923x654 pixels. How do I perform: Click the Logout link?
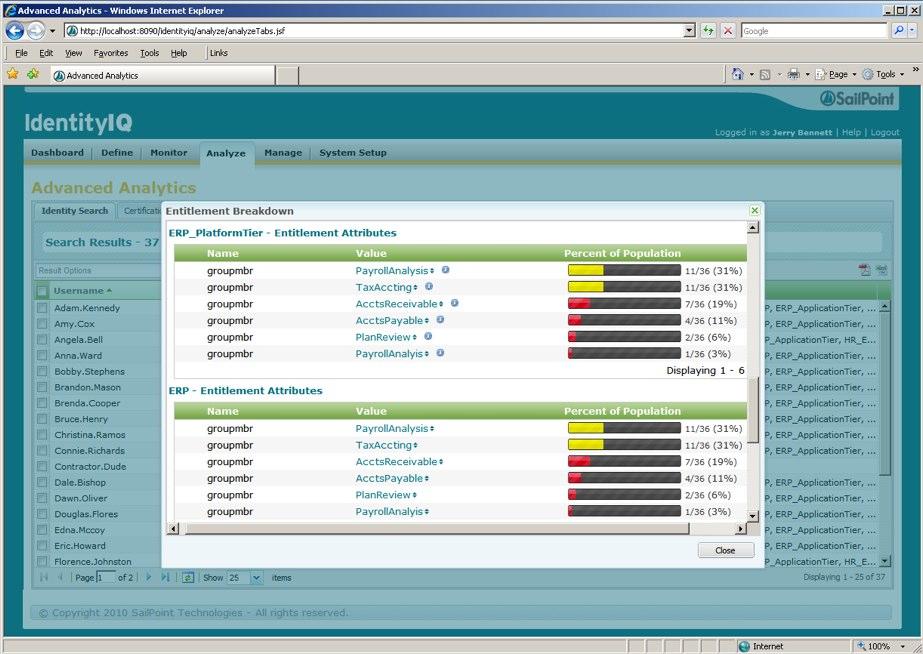click(x=885, y=132)
